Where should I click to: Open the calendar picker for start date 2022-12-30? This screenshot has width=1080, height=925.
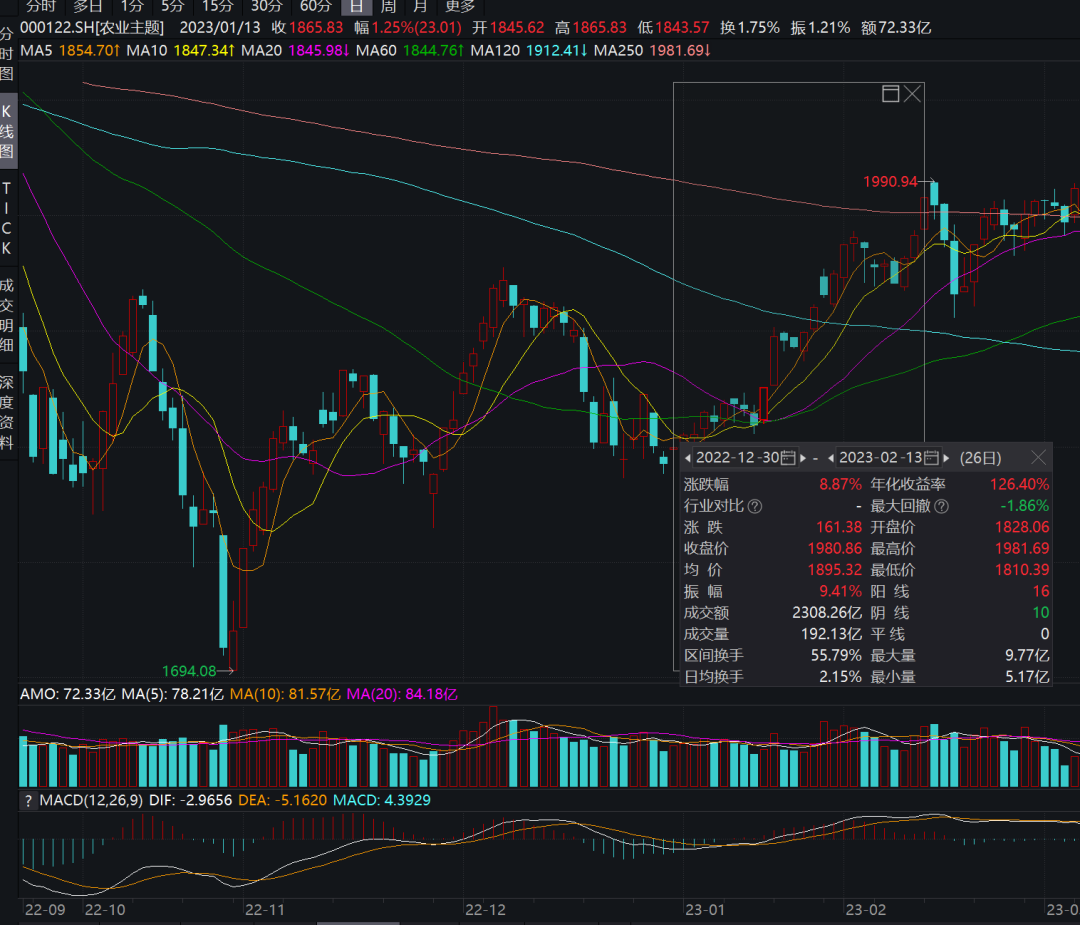coord(789,458)
